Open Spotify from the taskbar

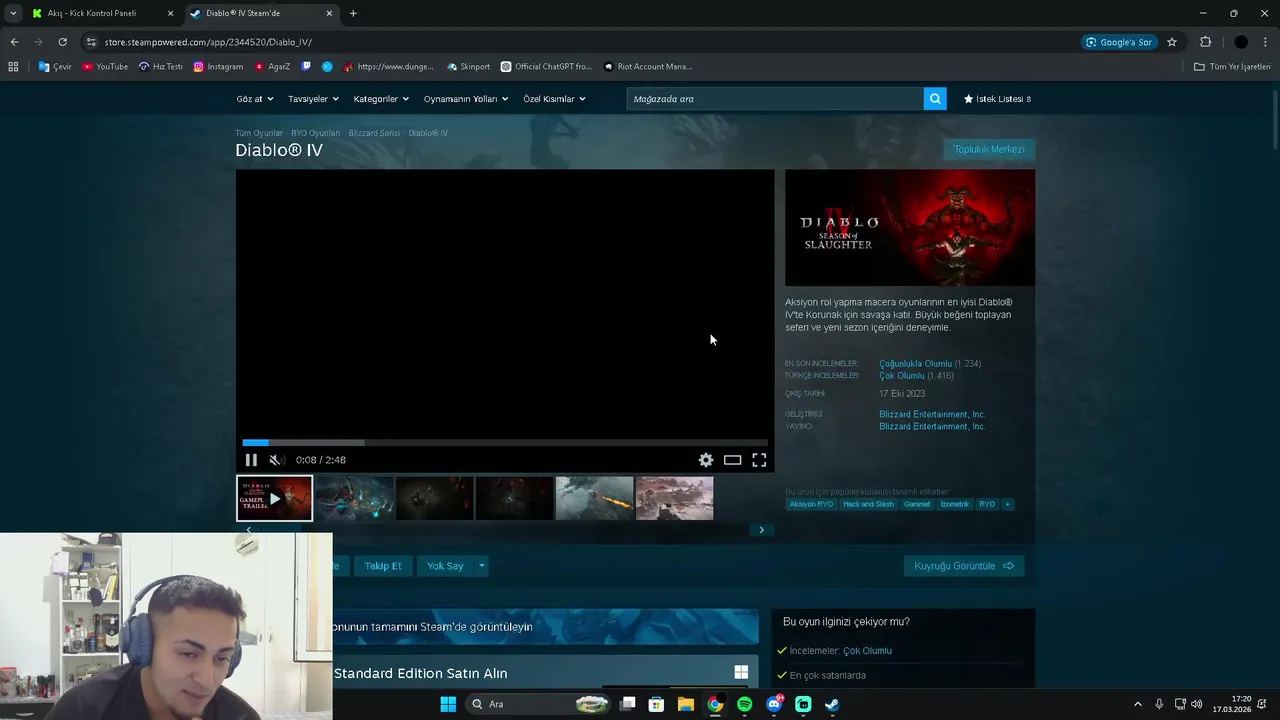(x=744, y=704)
